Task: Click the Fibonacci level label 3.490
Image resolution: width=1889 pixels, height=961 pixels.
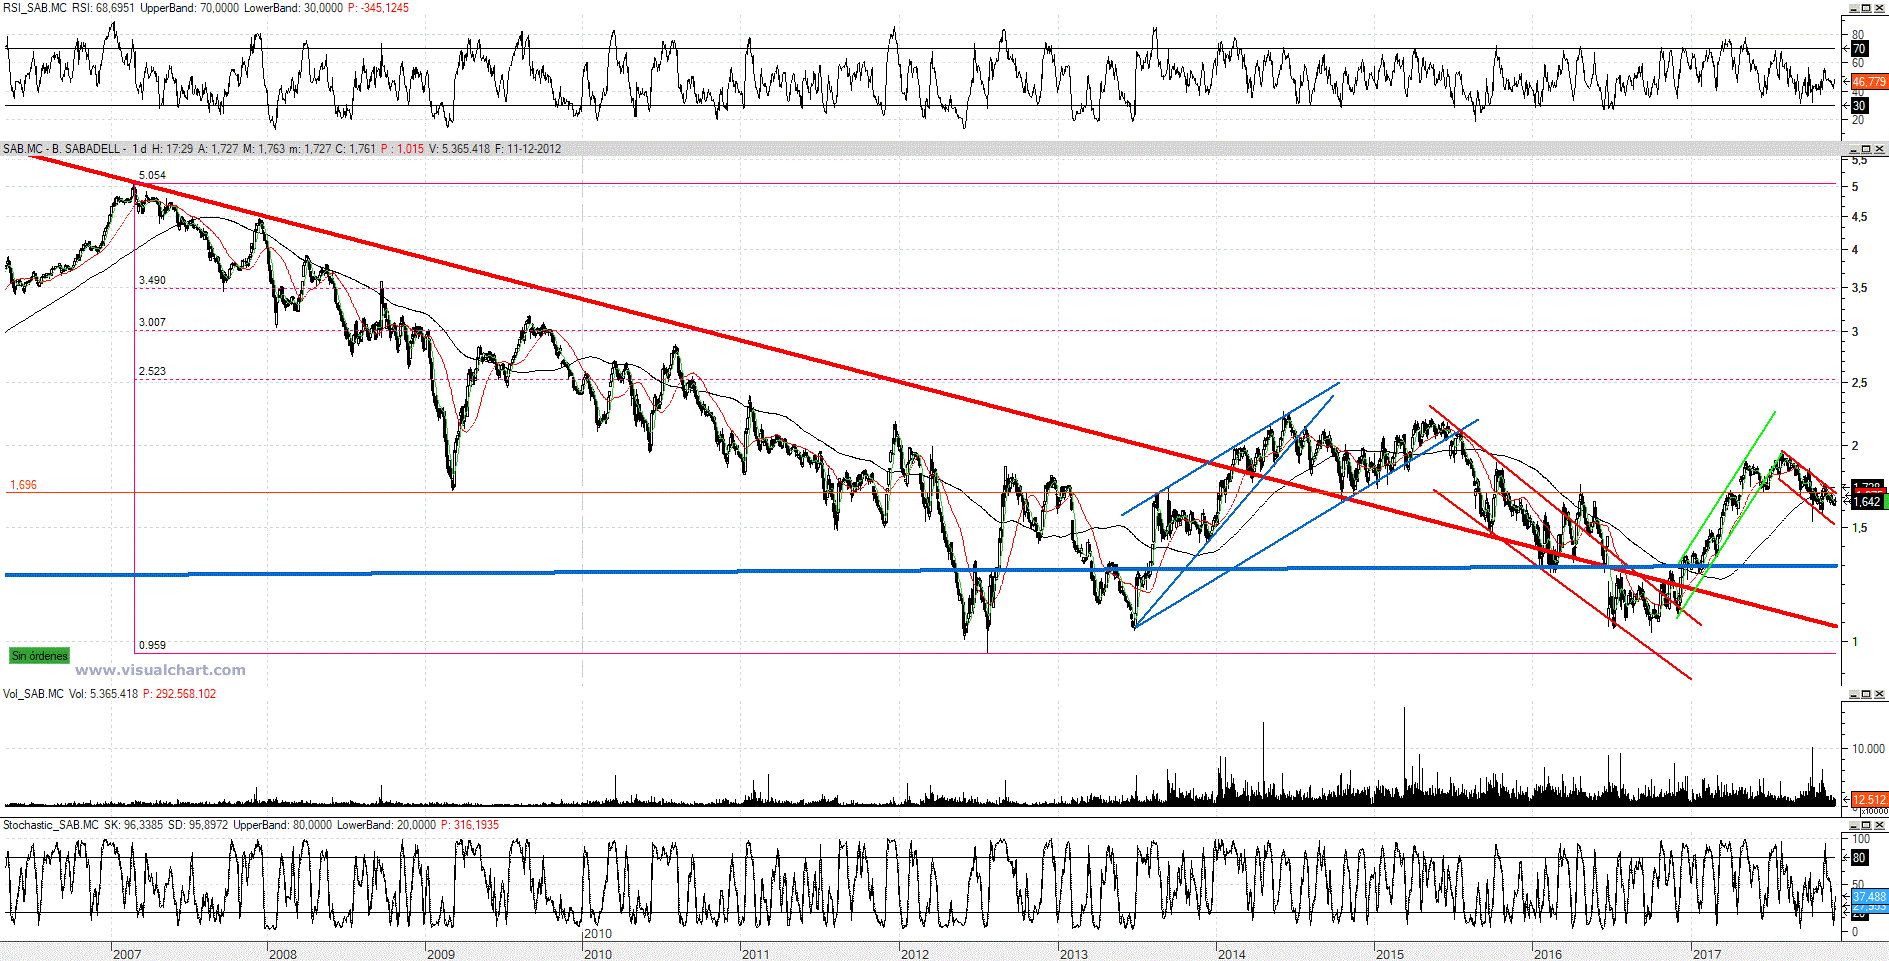Action: tap(152, 280)
